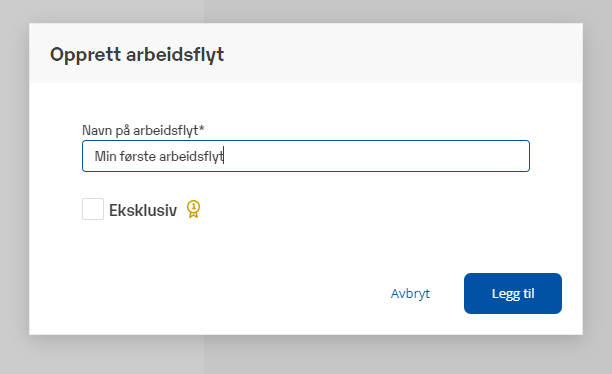The height and width of the screenshot is (374, 612).
Task: Click the 'Navn på arbeidsflyt*' field label
Action: pyautogui.click(x=143, y=130)
